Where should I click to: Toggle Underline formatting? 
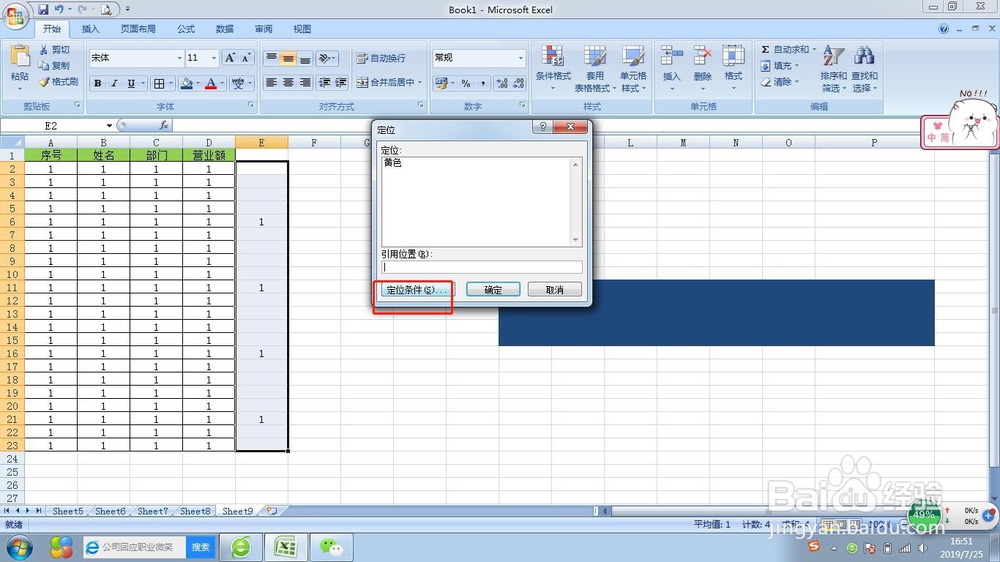click(131, 83)
